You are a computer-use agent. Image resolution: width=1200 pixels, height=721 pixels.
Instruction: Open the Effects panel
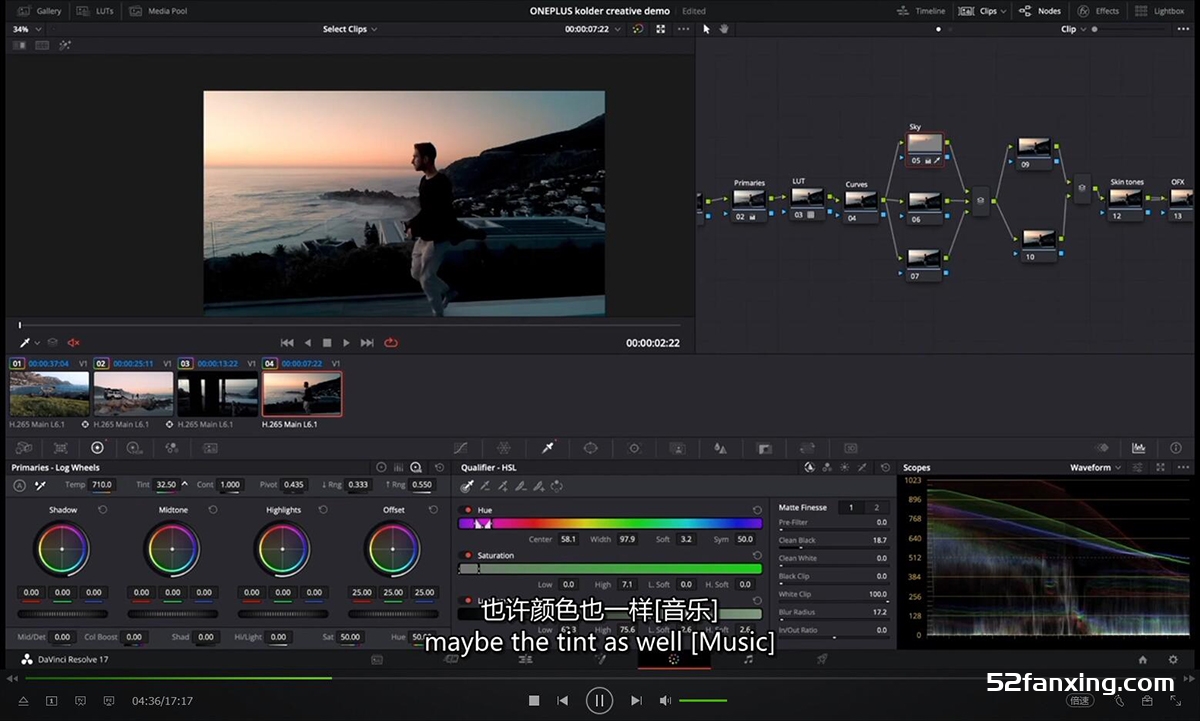[1099, 11]
